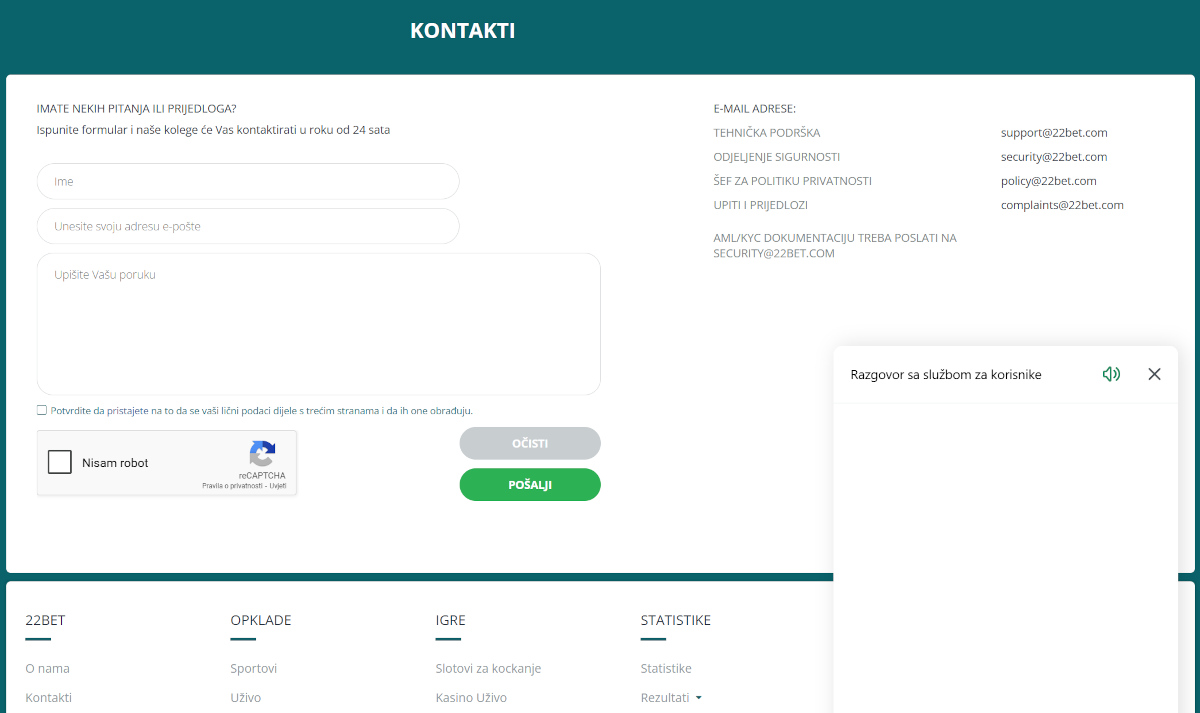This screenshot has width=1200, height=713.
Task: Click the 'Upišite Vašu poruku' message textarea
Action: tap(319, 324)
